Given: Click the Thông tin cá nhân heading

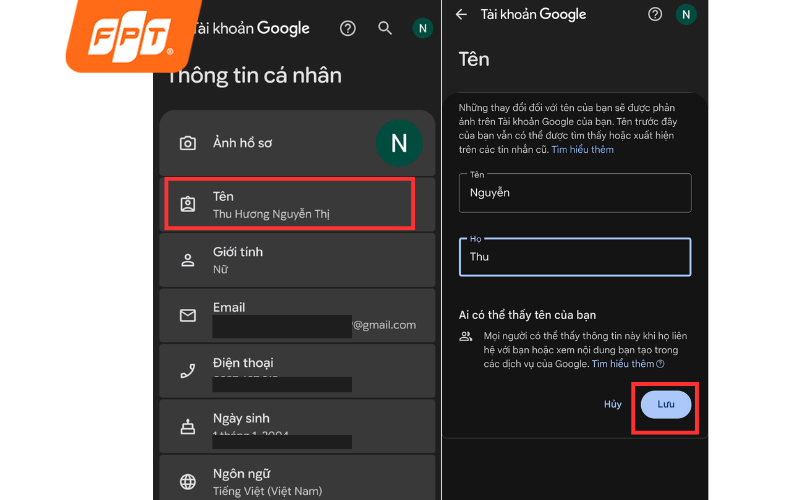Looking at the screenshot, I should [254, 76].
